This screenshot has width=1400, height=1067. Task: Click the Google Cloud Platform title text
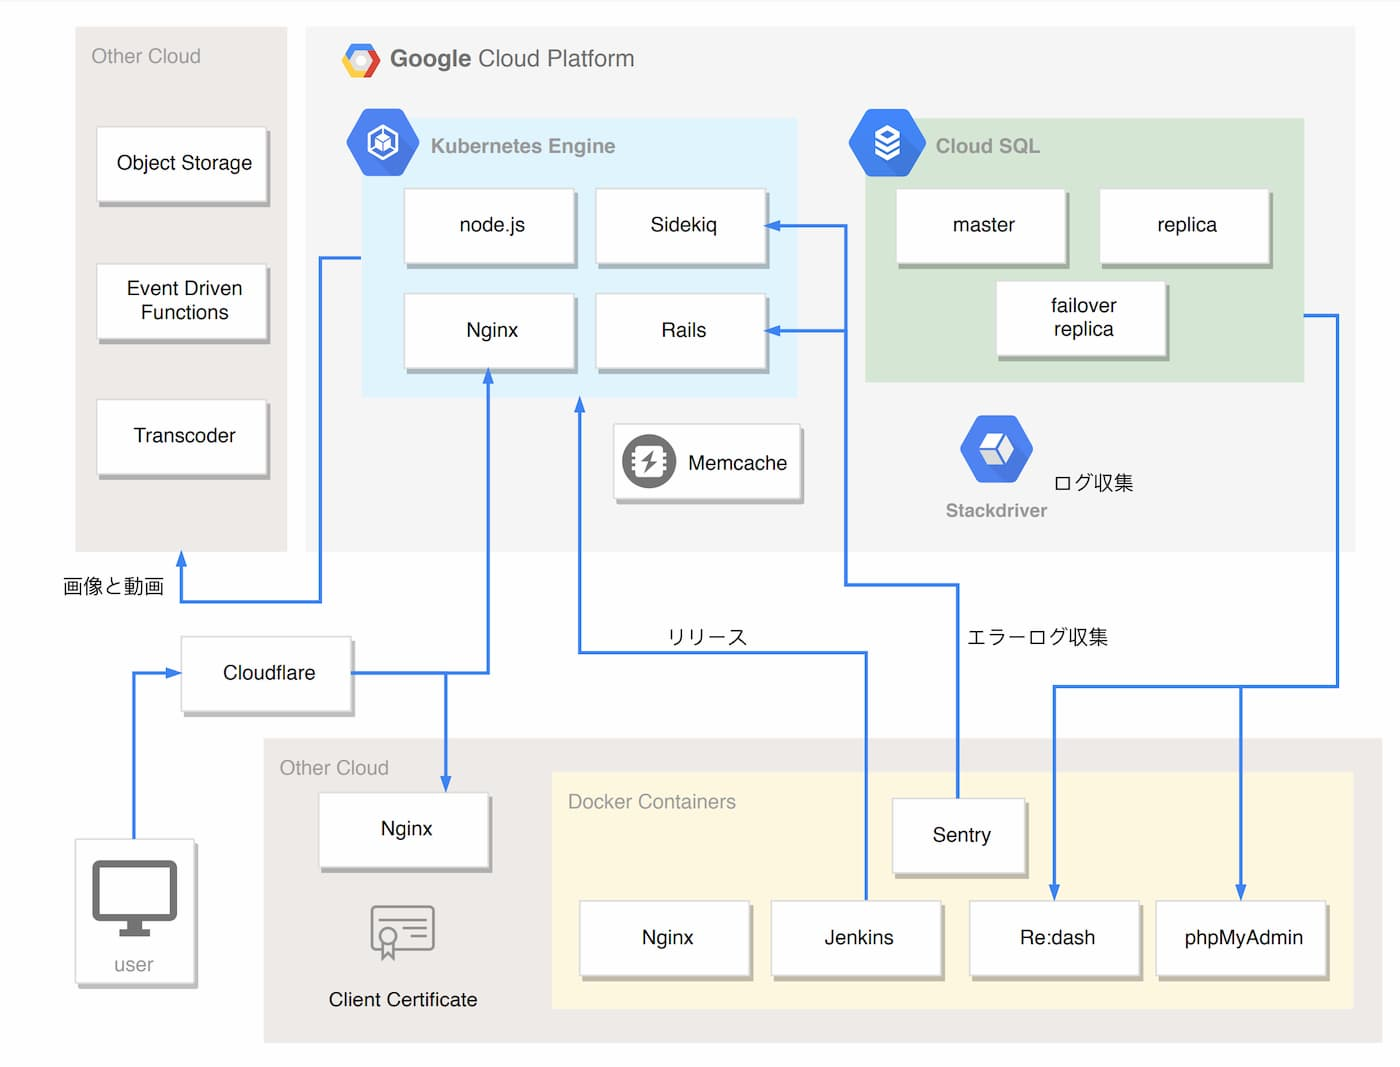click(x=512, y=59)
